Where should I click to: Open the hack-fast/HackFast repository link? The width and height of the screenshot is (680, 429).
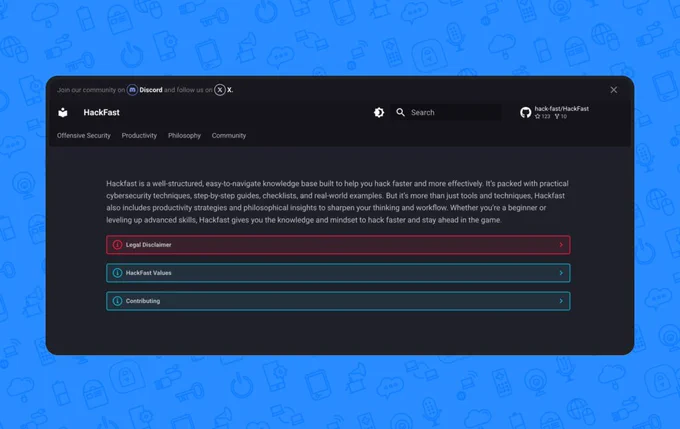point(562,108)
